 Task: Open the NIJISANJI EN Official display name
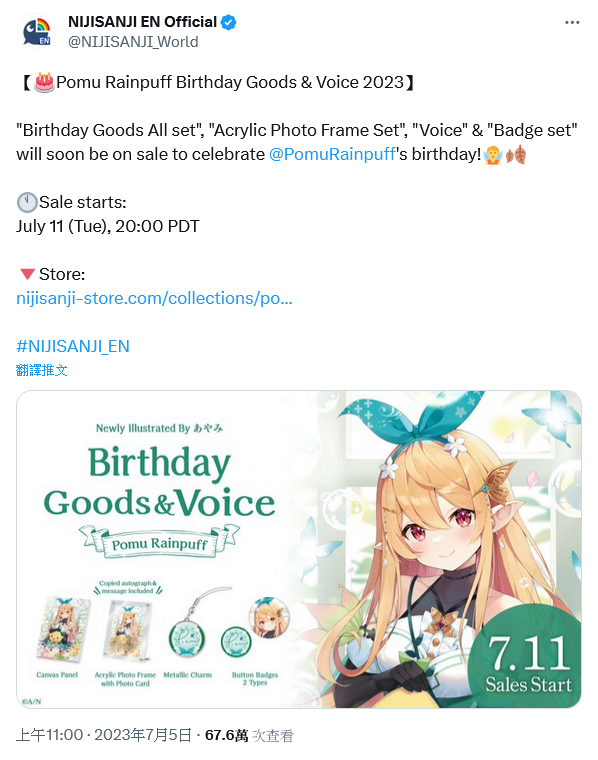point(142,22)
